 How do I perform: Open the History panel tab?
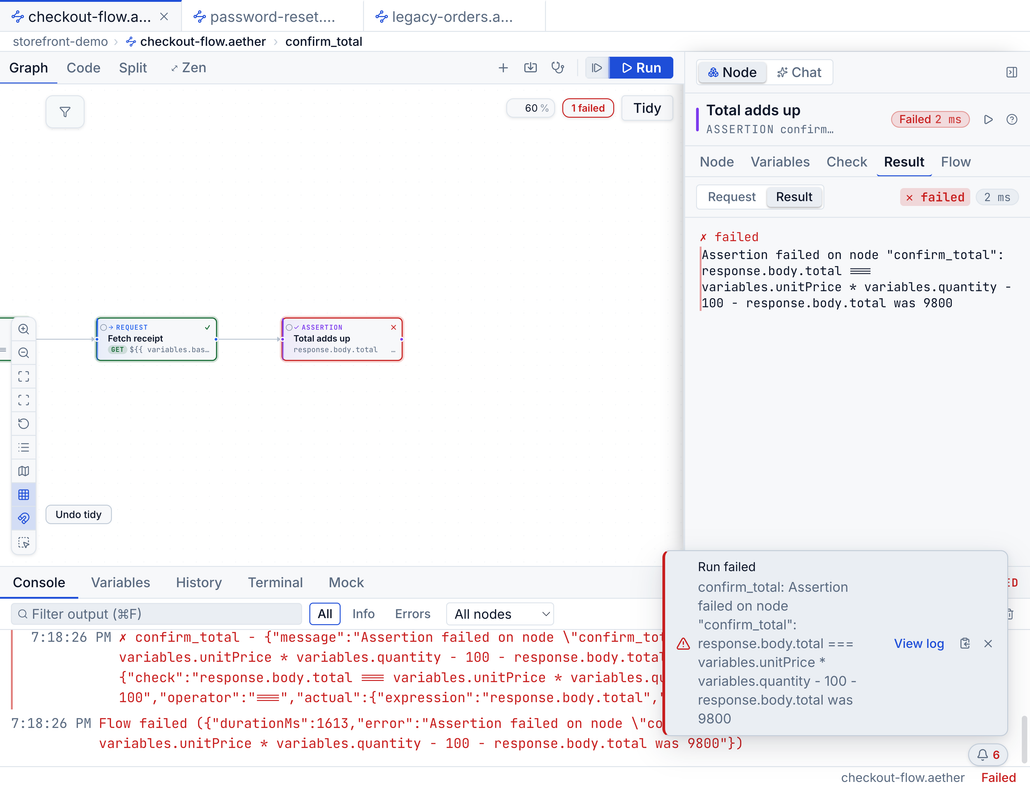click(x=198, y=582)
